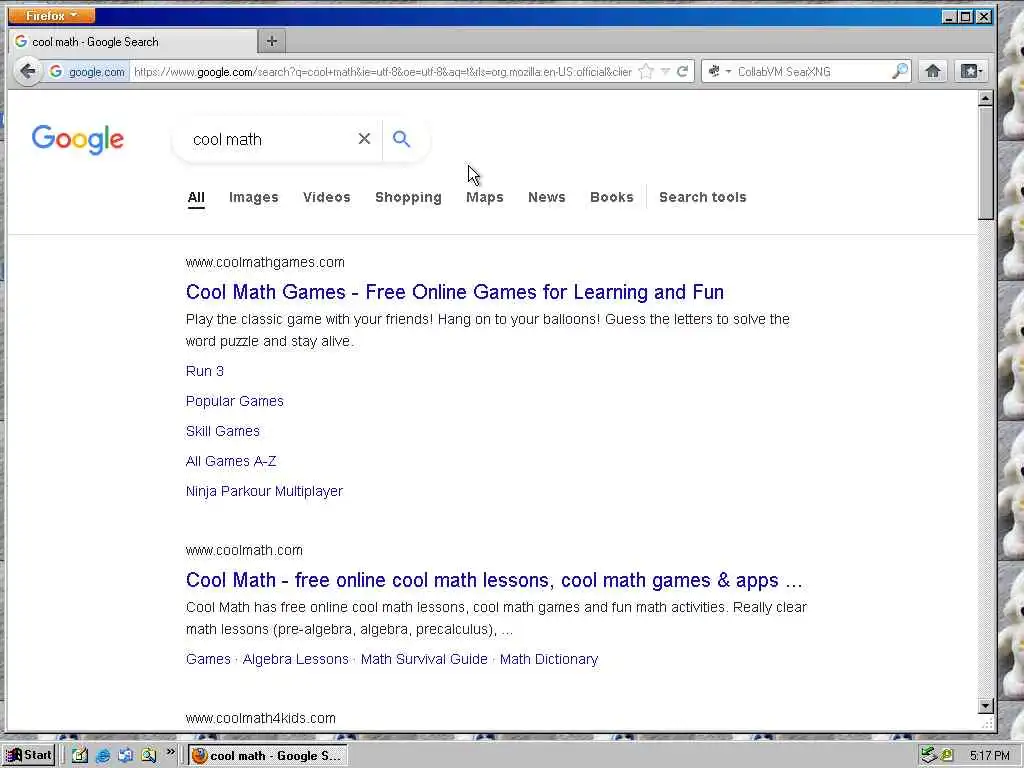Open Search tools options
The width and height of the screenshot is (1024, 768).
(703, 197)
